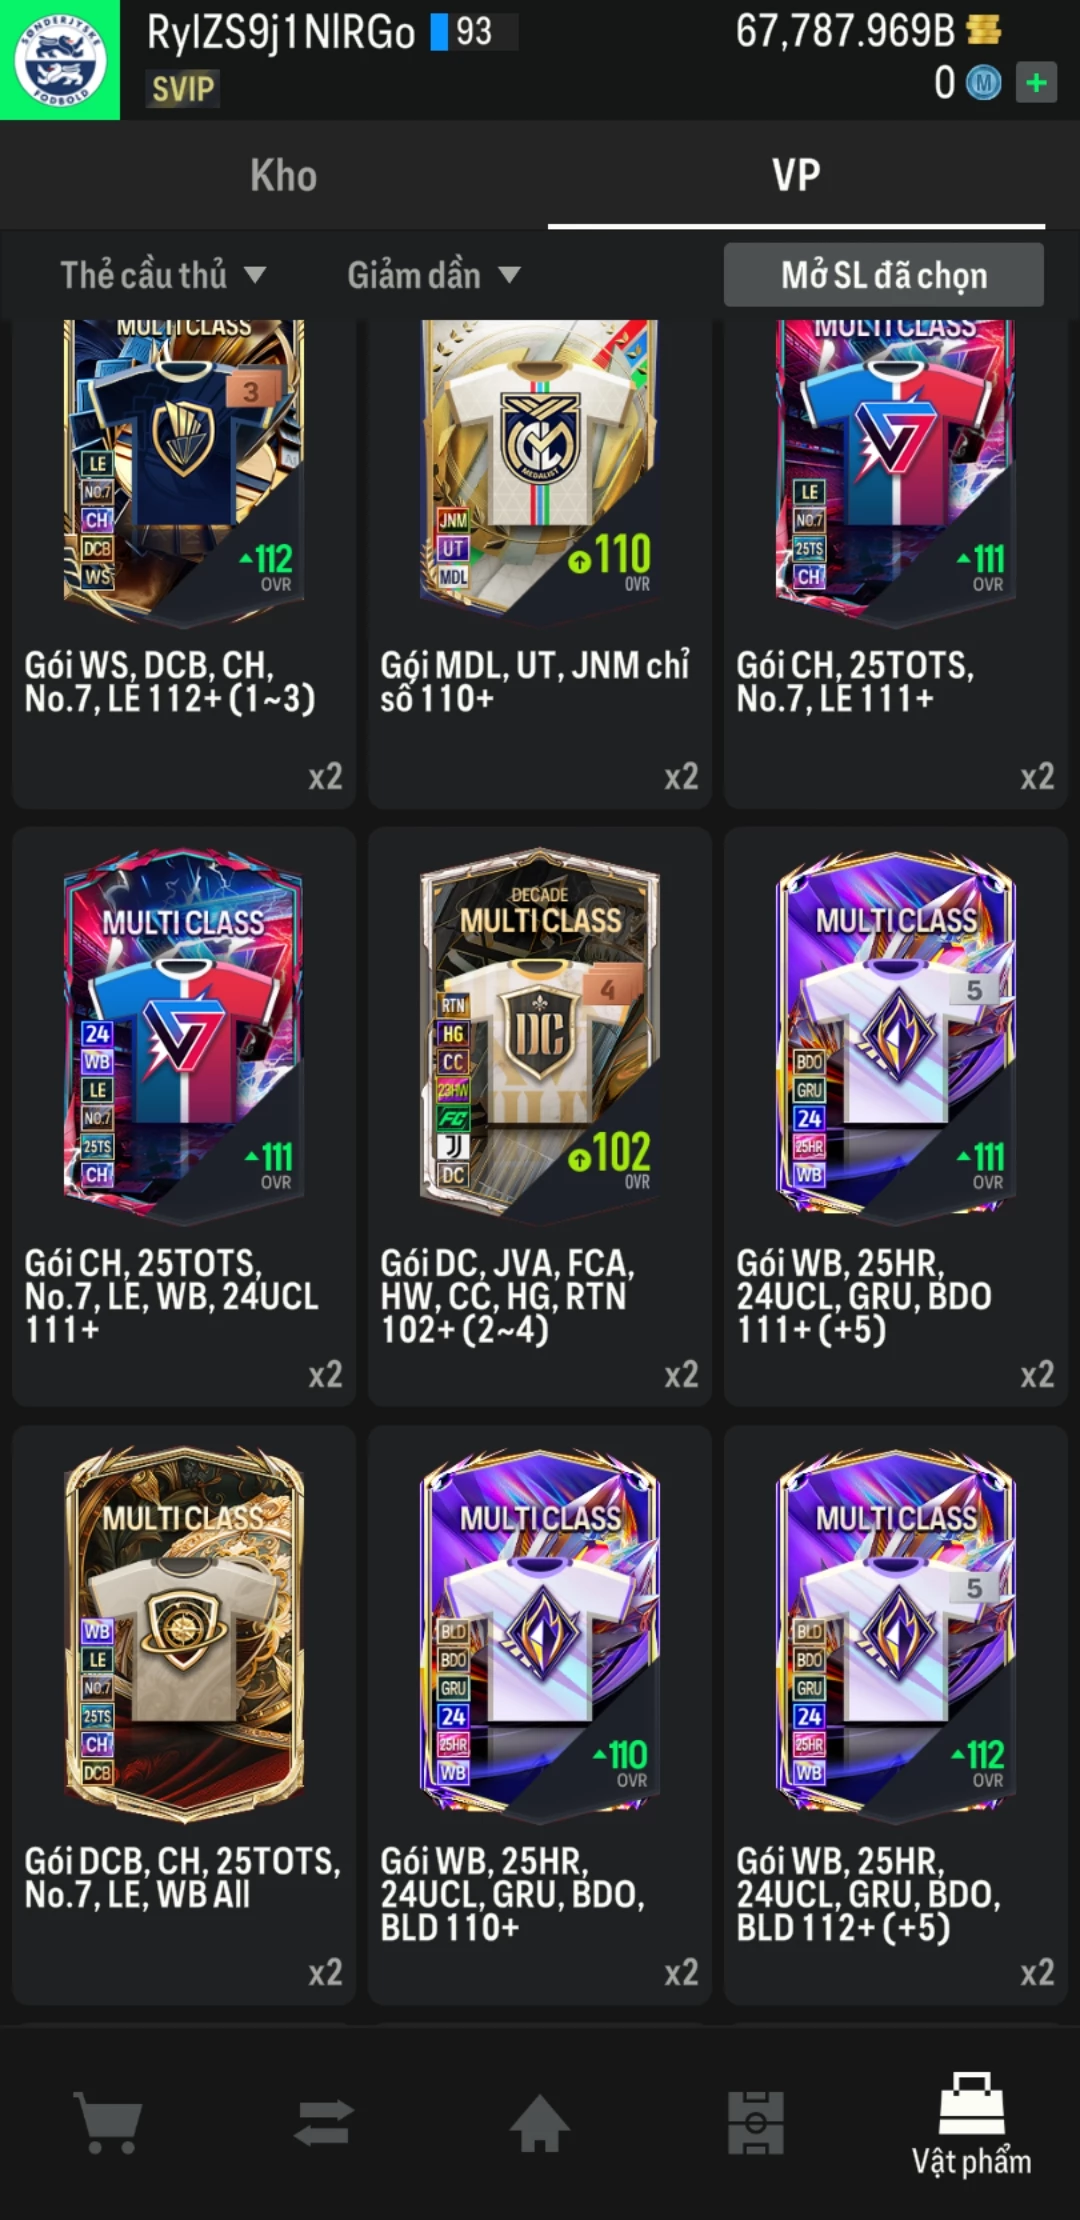Go to the home icon
This screenshot has width=1080, height=2220.
[539, 2122]
